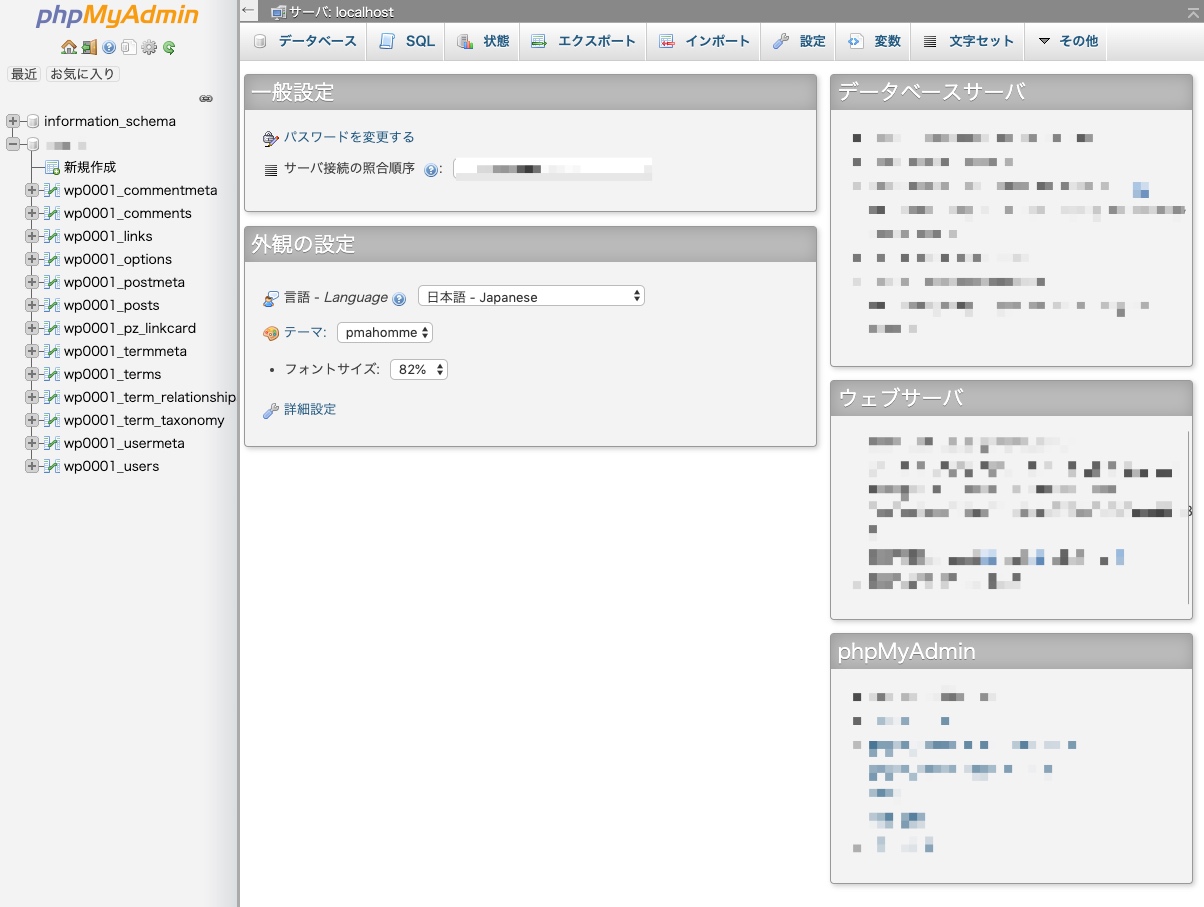Open the wp0001_pz_linkcard table name
Image resolution: width=1204 pixels, height=907 pixels.
point(130,328)
